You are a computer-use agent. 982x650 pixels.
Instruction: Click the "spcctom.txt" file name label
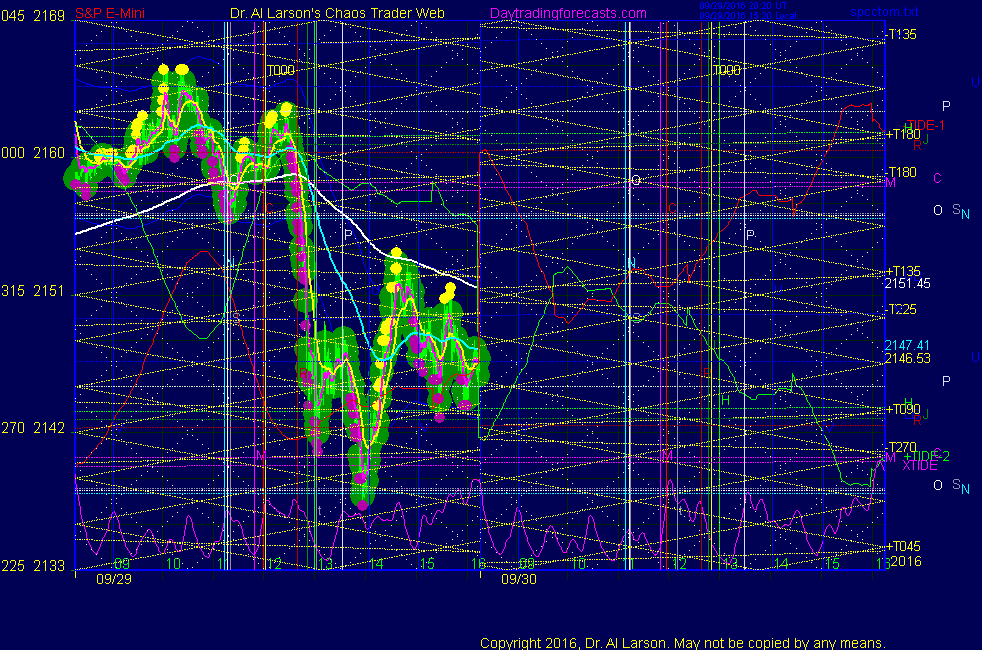884,12
